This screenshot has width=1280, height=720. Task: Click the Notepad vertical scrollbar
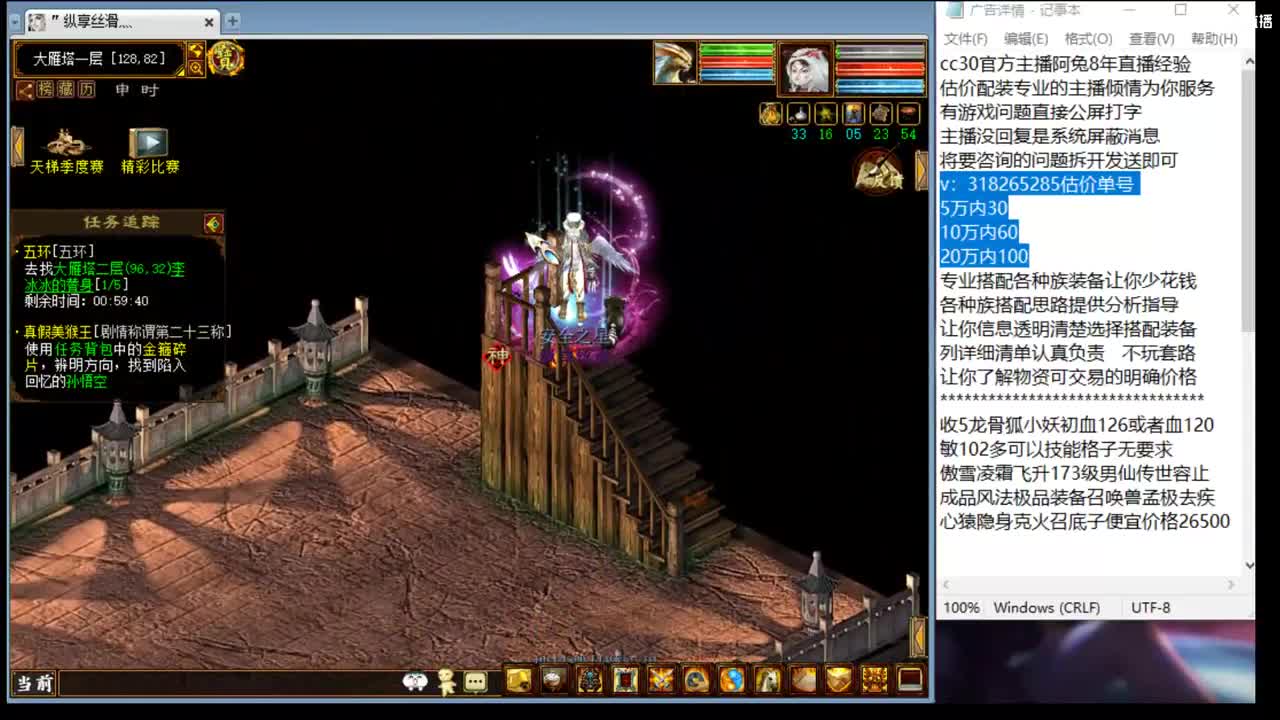[x=1248, y=312]
